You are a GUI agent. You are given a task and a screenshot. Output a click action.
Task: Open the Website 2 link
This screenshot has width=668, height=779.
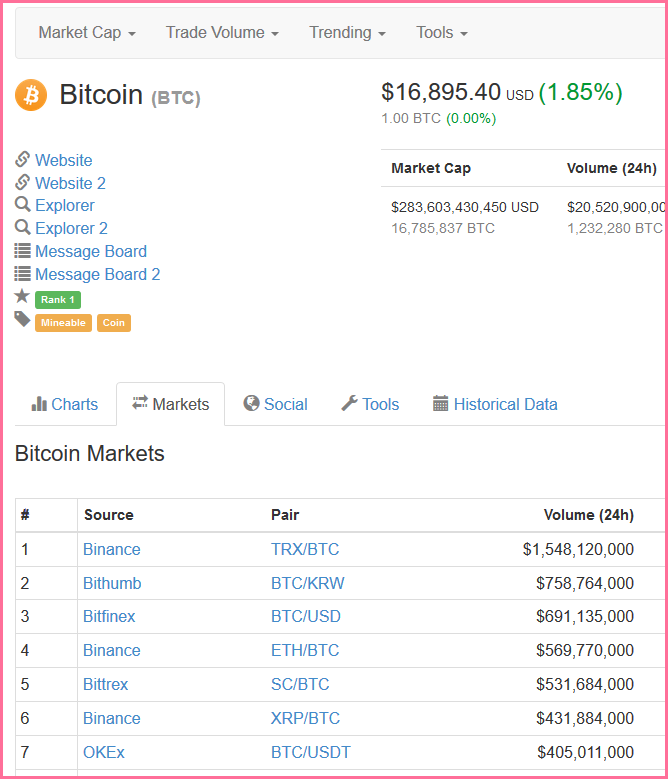tap(70, 183)
